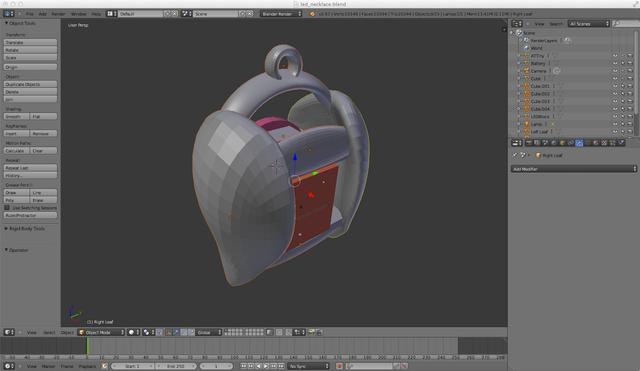Open the Material properties tab icon
Image resolution: width=640 pixels, height=371 pixels.
(596, 143)
